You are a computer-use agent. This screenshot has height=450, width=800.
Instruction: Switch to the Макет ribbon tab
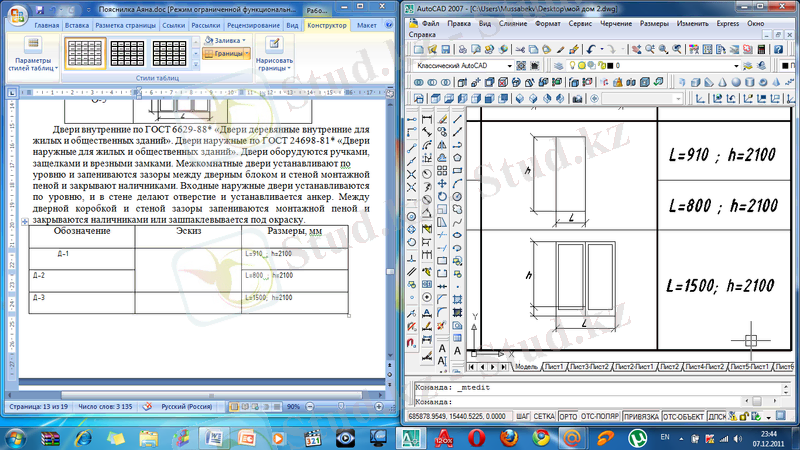pos(365,24)
